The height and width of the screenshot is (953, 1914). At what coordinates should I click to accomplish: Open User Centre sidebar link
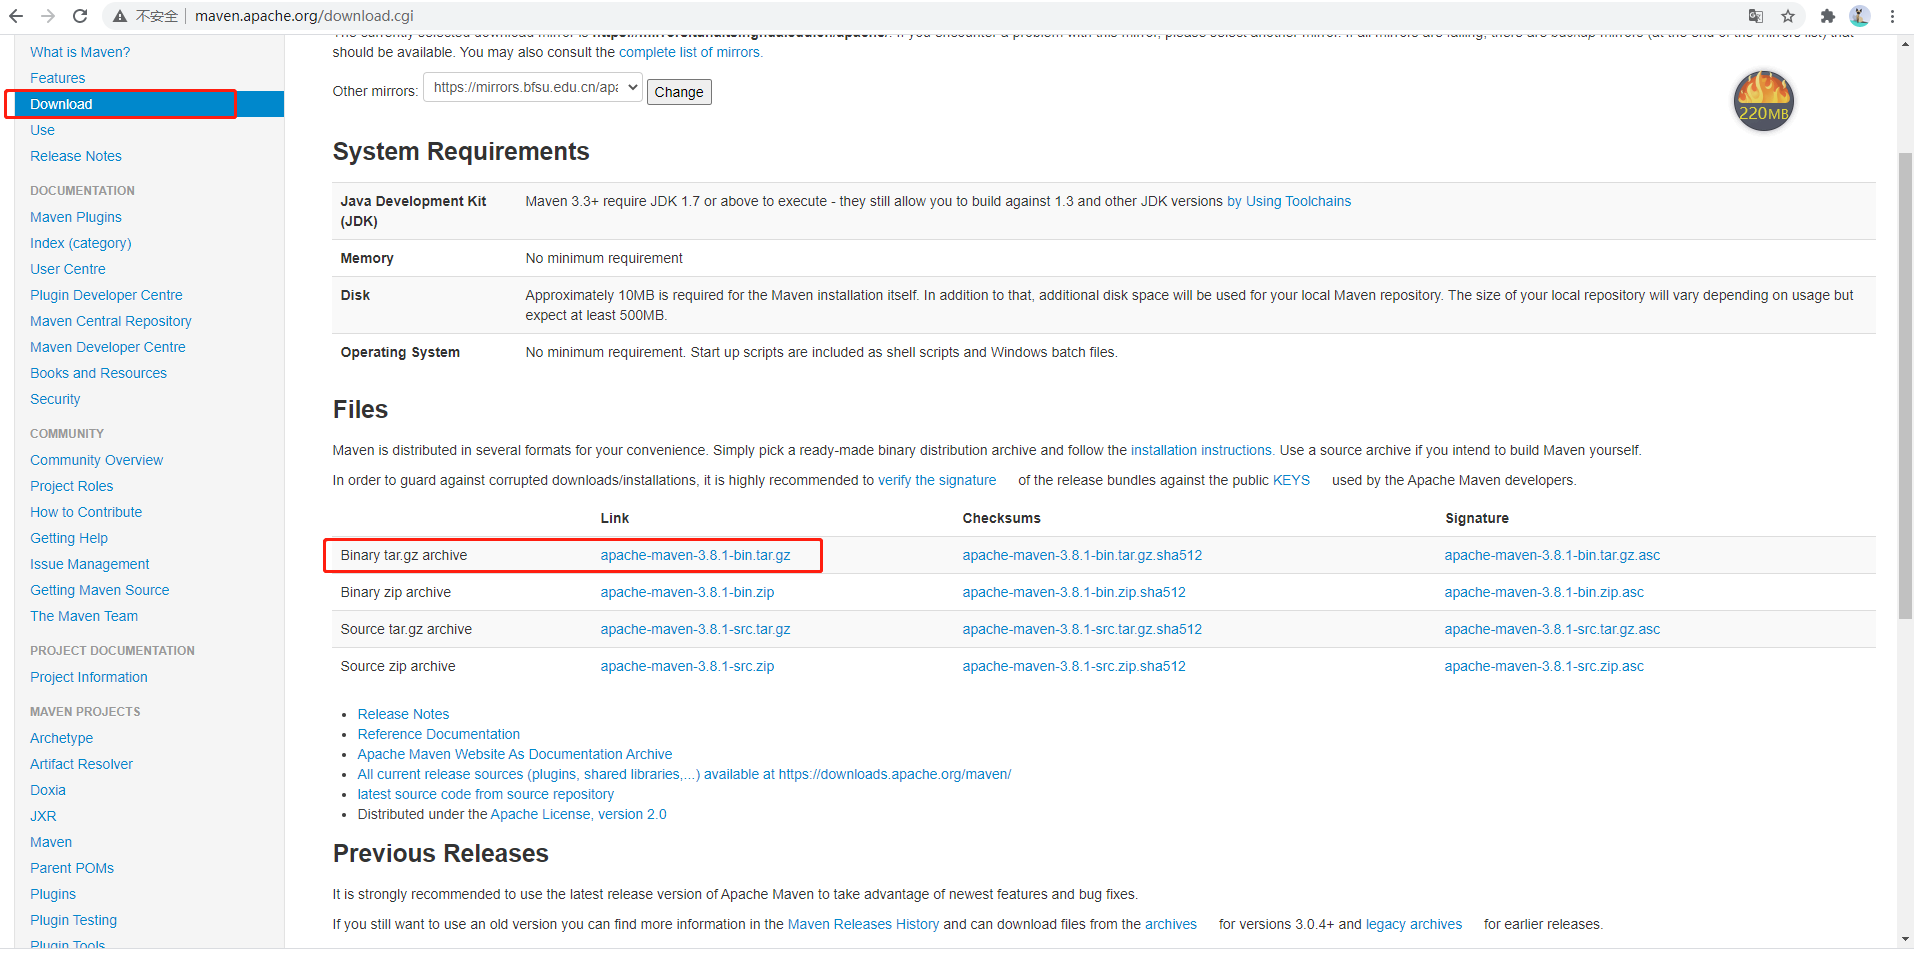tap(68, 269)
